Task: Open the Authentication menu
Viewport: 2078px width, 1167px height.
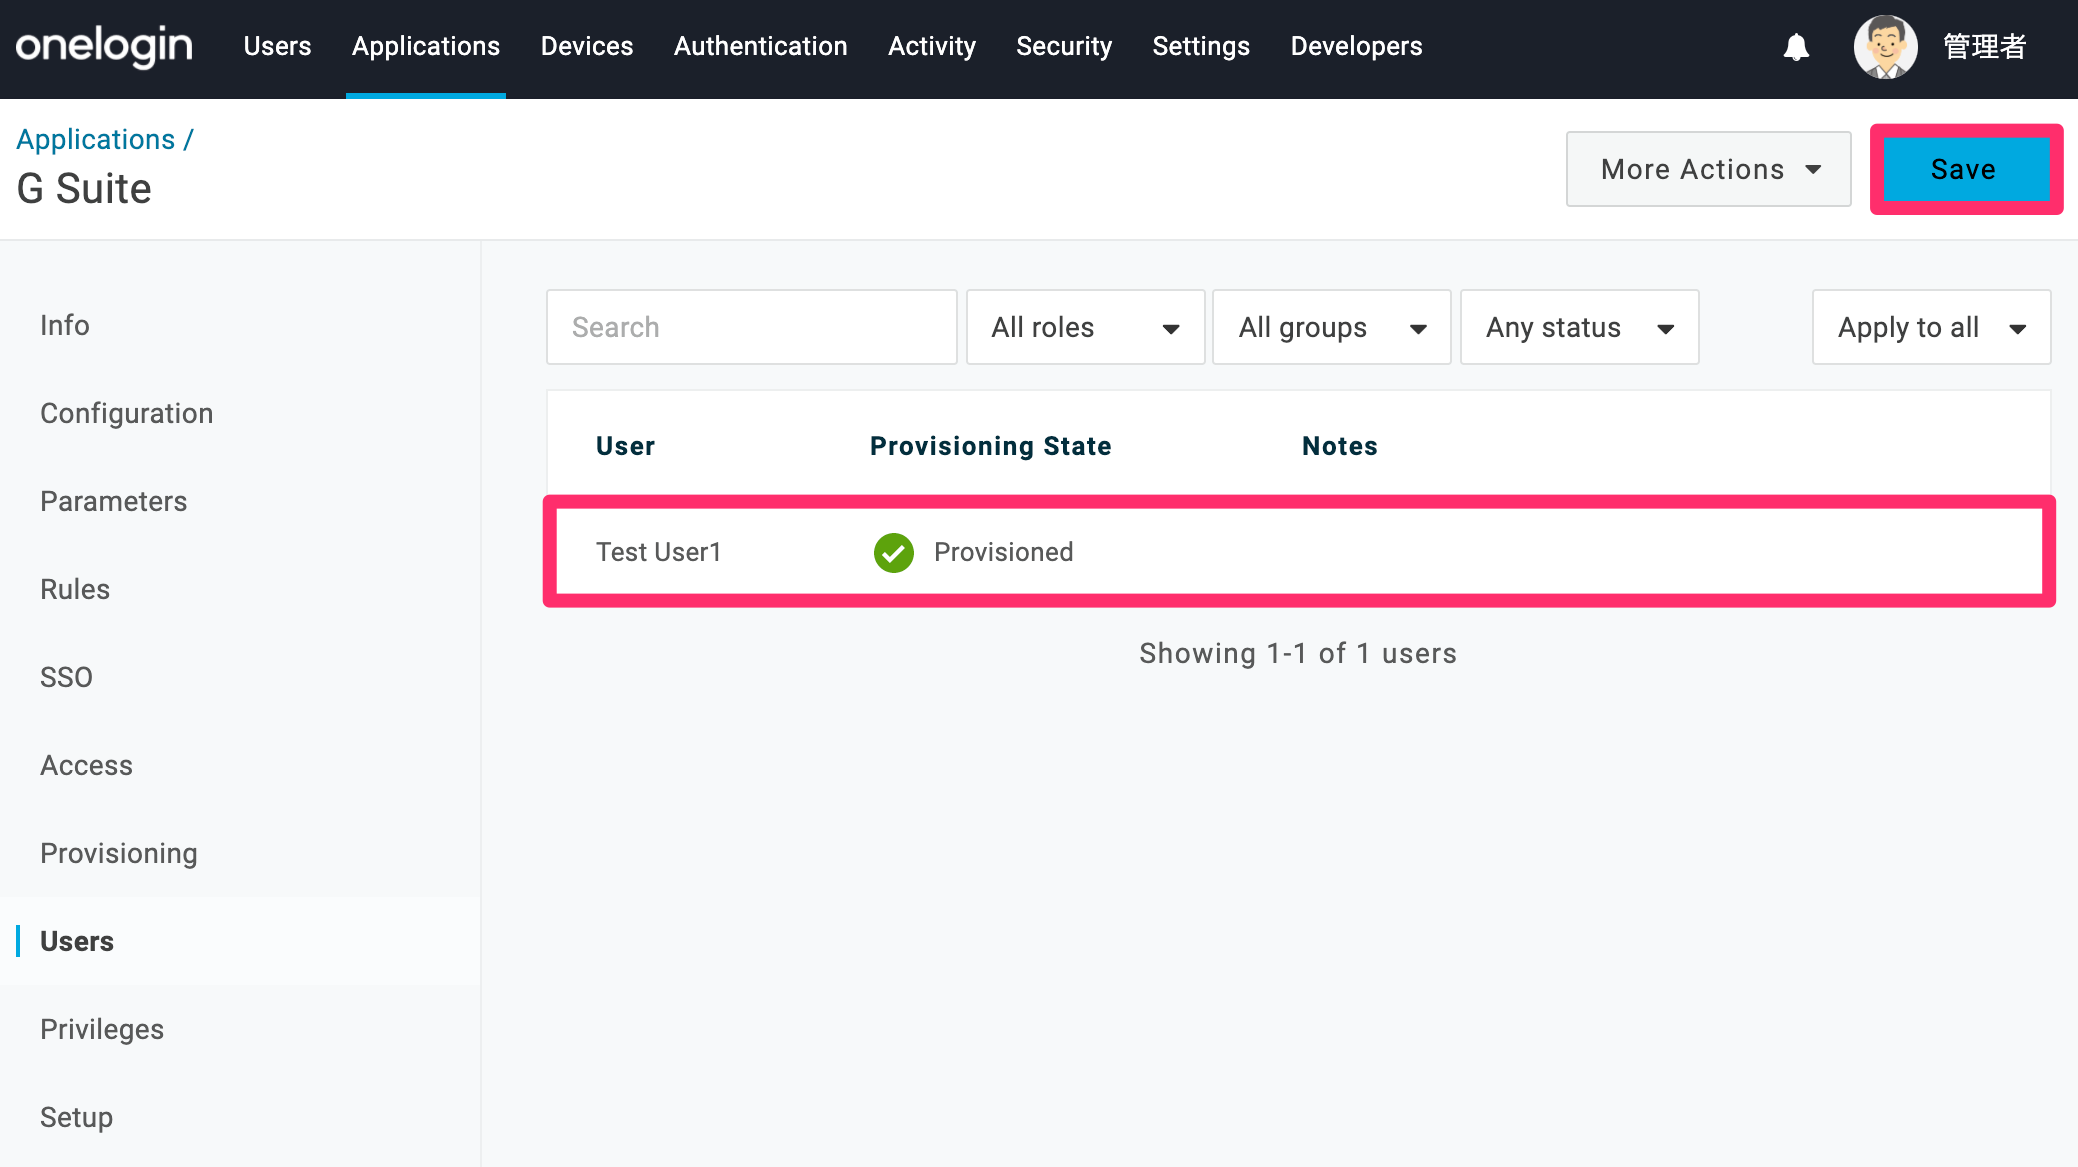Action: pyautogui.click(x=761, y=47)
